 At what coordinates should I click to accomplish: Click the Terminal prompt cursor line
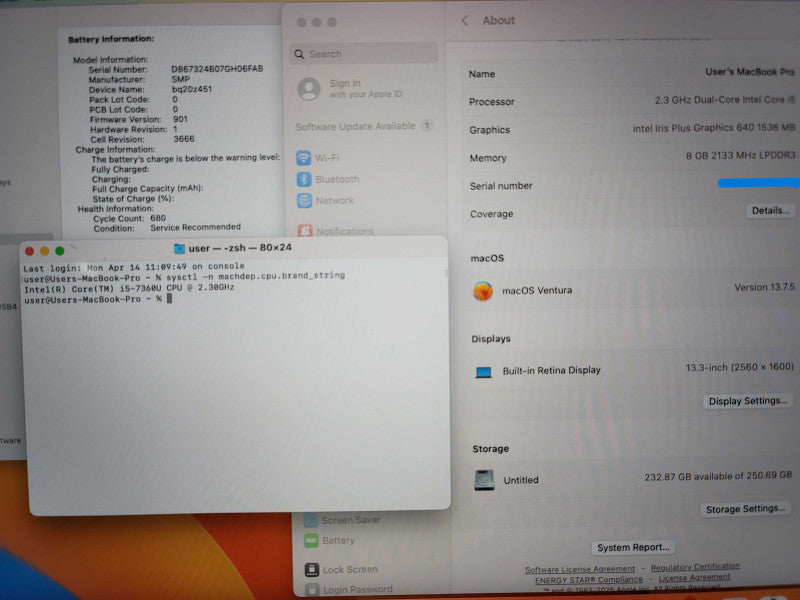(98, 299)
